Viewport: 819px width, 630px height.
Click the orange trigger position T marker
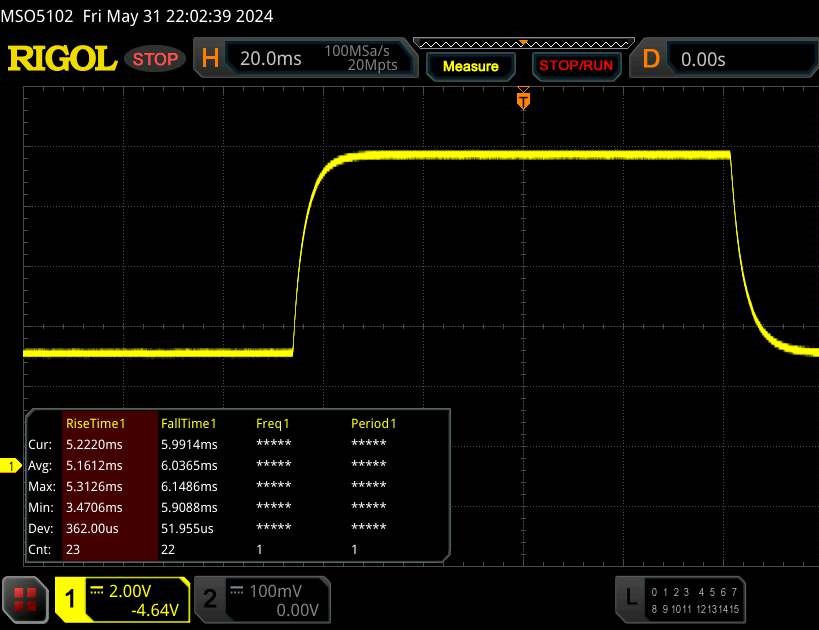click(x=522, y=99)
